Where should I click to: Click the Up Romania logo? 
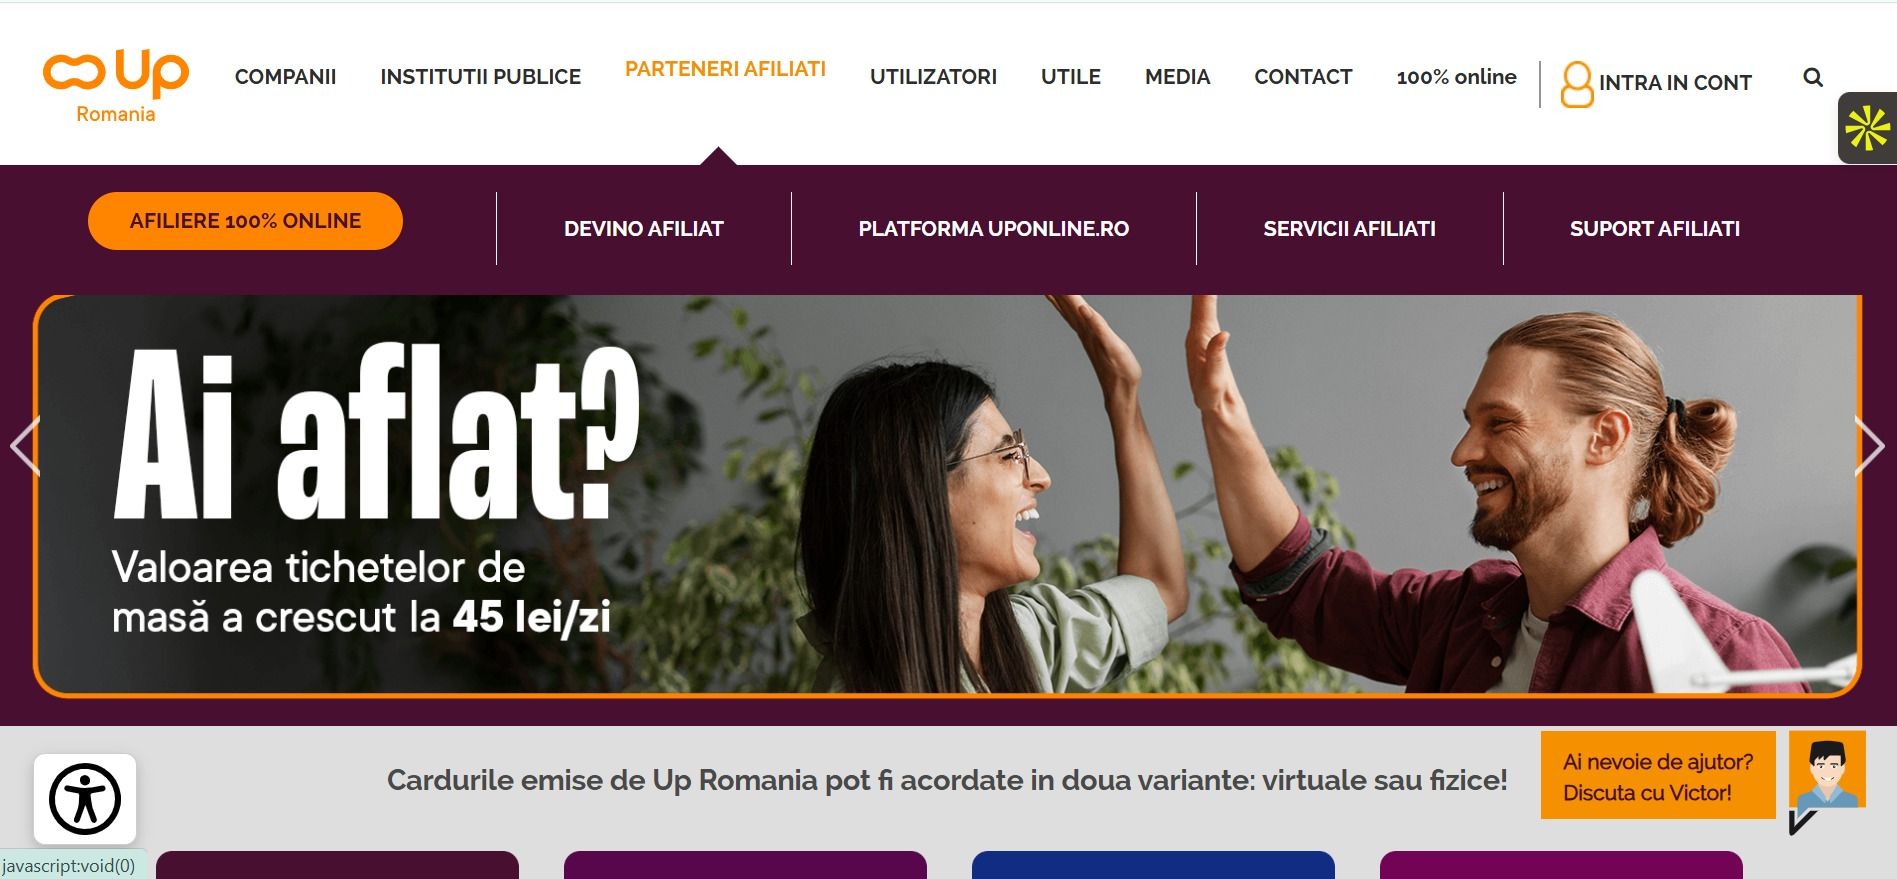pyautogui.click(x=116, y=86)
